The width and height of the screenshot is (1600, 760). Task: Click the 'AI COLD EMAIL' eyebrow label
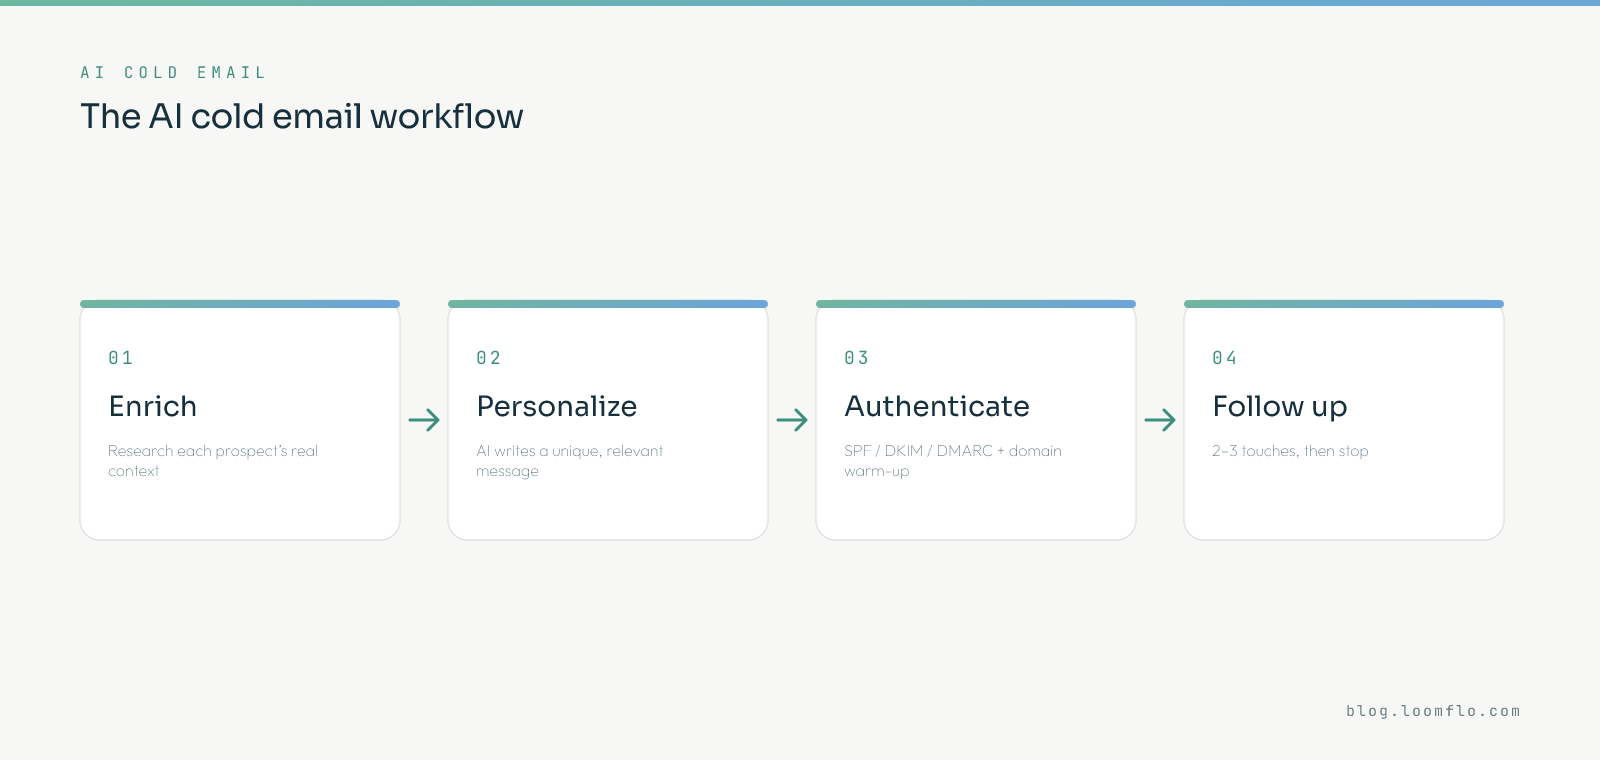(173, 73)
